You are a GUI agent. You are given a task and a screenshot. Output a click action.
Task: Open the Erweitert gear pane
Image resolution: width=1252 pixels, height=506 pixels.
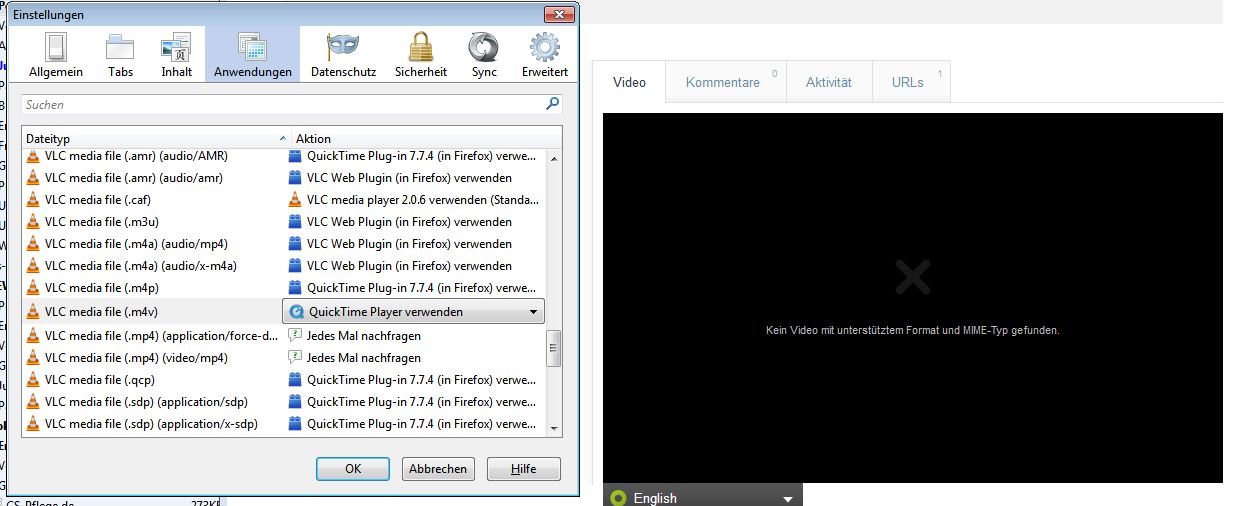point(545,55)
